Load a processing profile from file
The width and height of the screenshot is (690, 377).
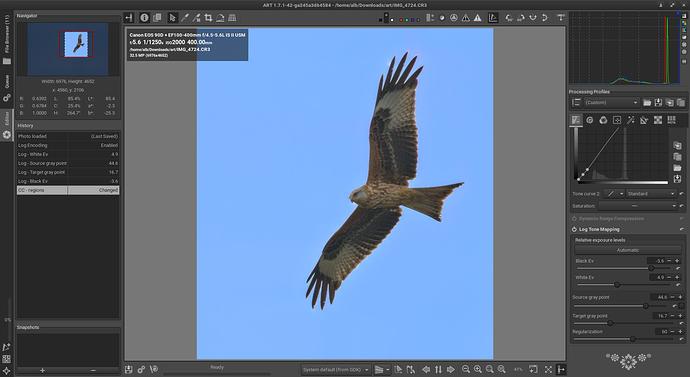[x=647, y=102]
